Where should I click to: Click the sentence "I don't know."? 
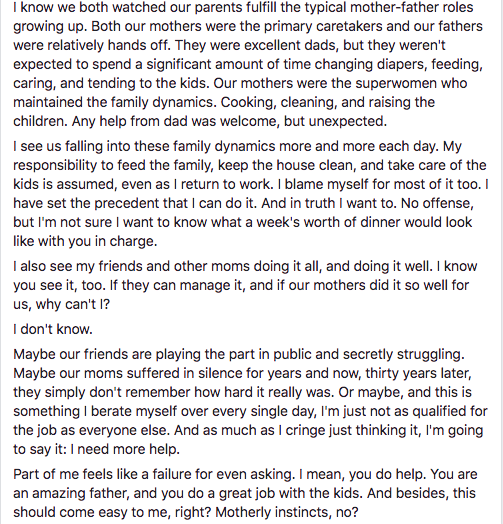[53, 329]
